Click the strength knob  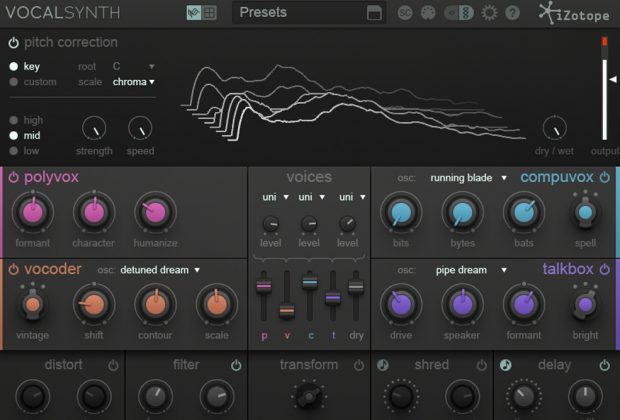(x=94, y=129)
